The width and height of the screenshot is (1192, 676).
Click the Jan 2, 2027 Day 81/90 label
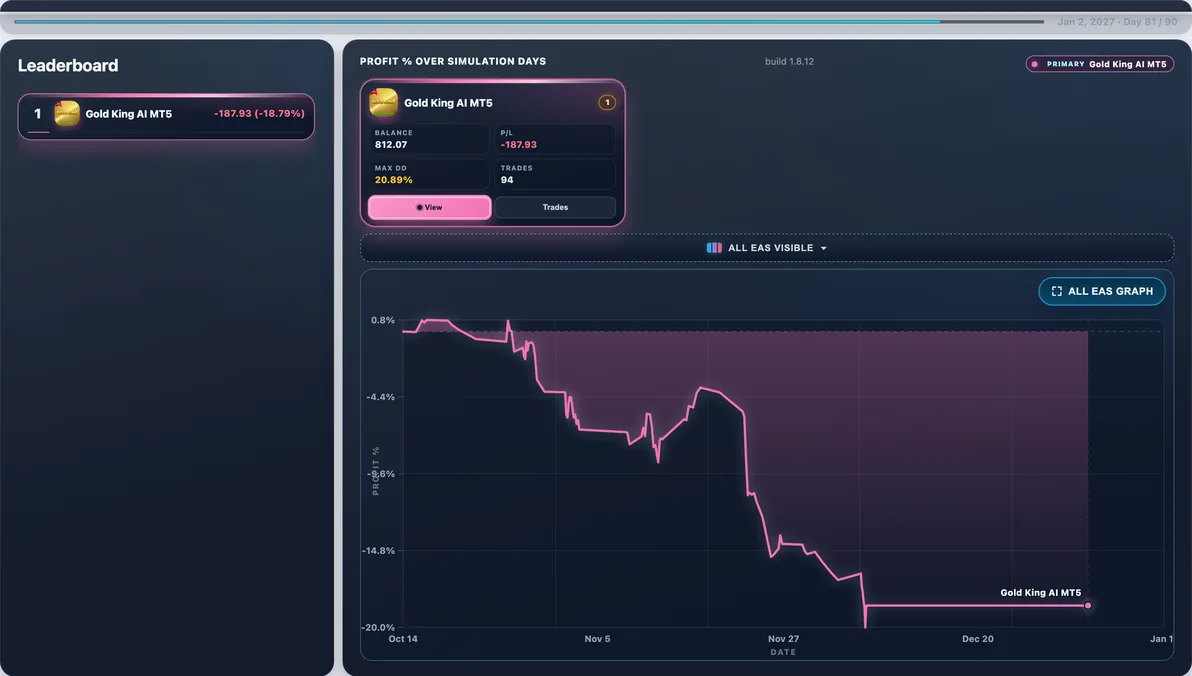coord(1117,21)
